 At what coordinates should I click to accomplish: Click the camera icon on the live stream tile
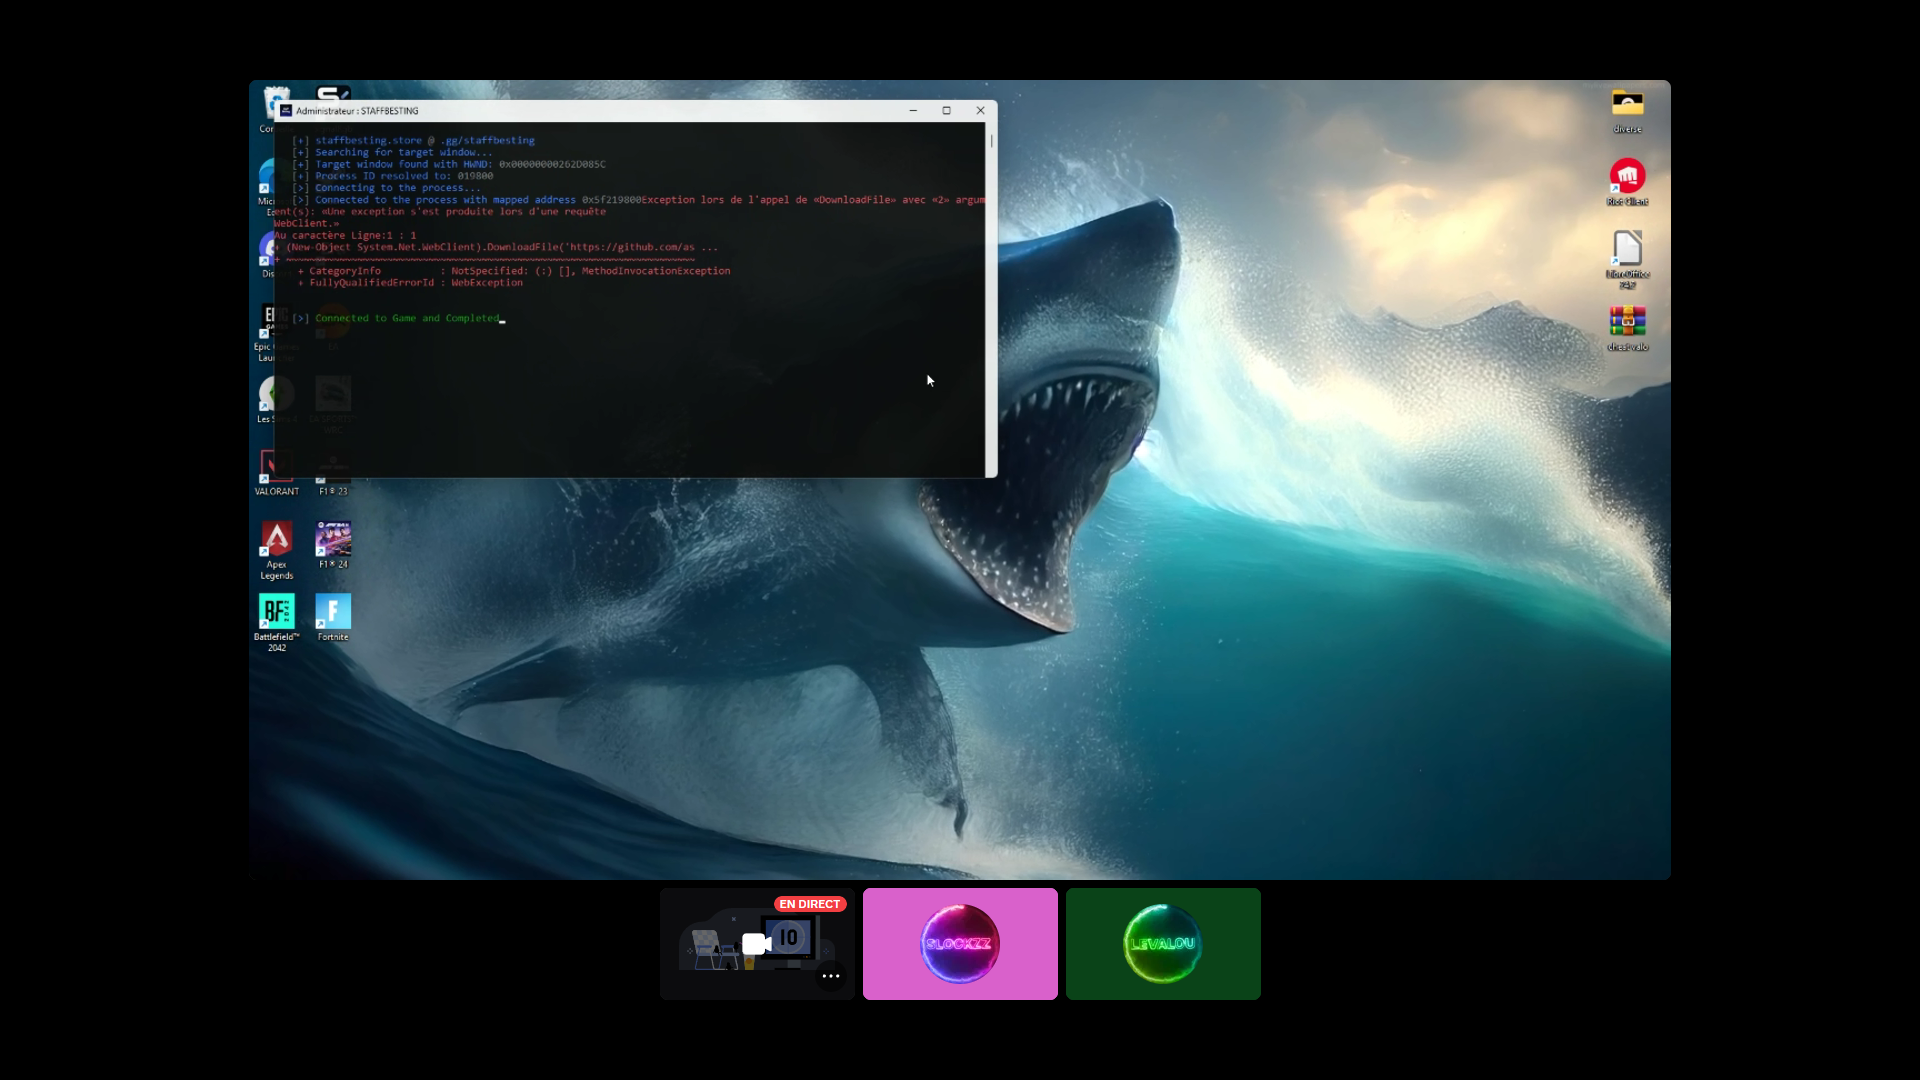(x=757, y=944)
